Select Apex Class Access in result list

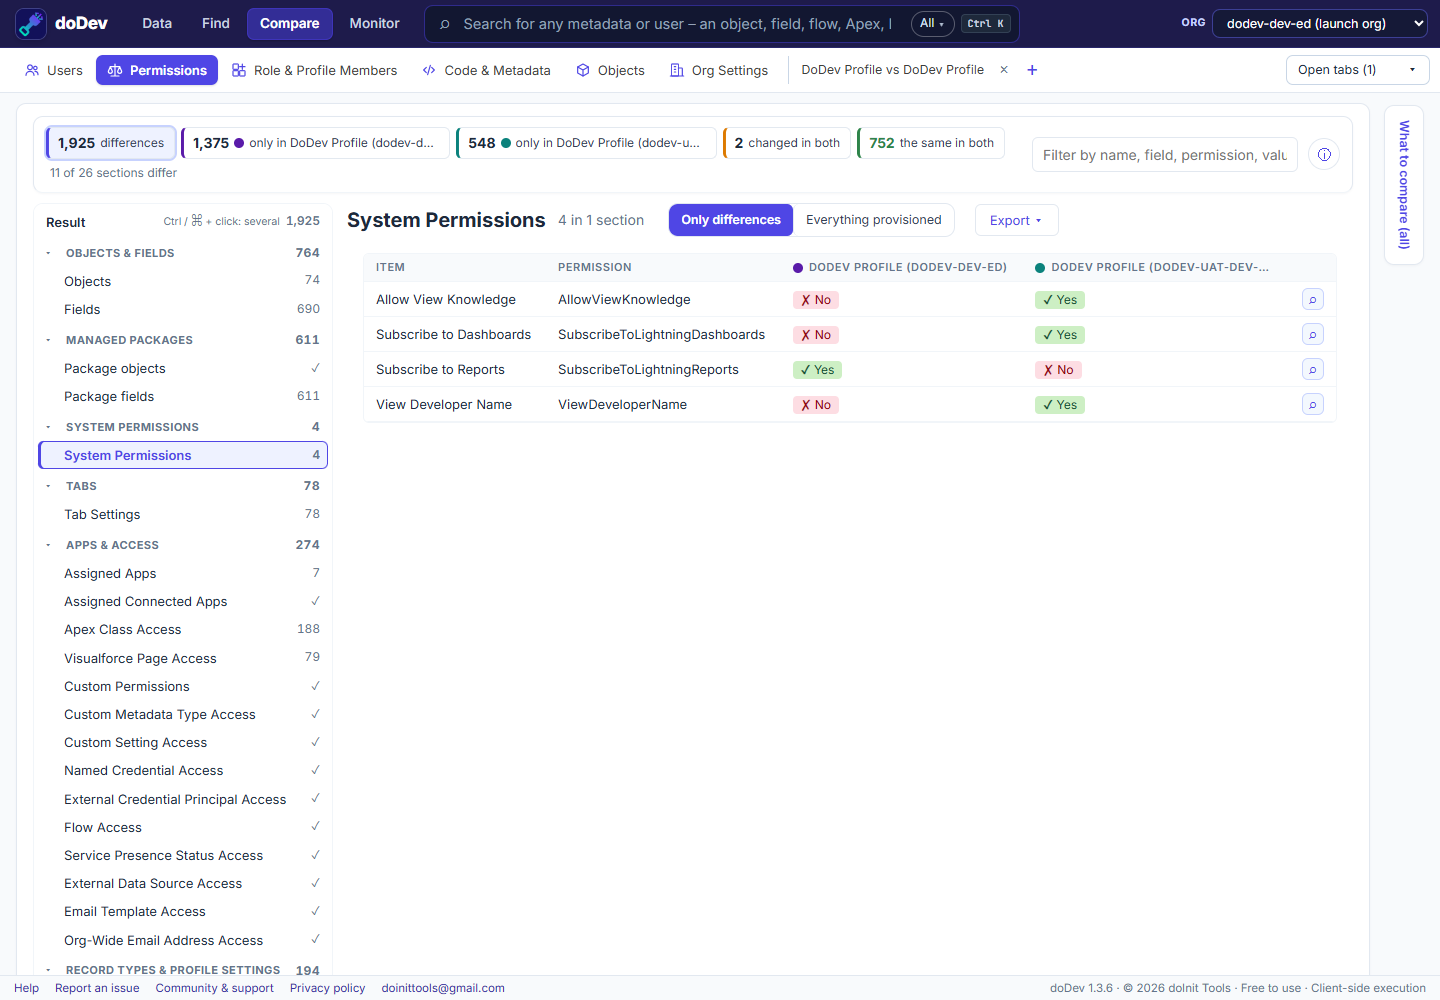point(184,630)
